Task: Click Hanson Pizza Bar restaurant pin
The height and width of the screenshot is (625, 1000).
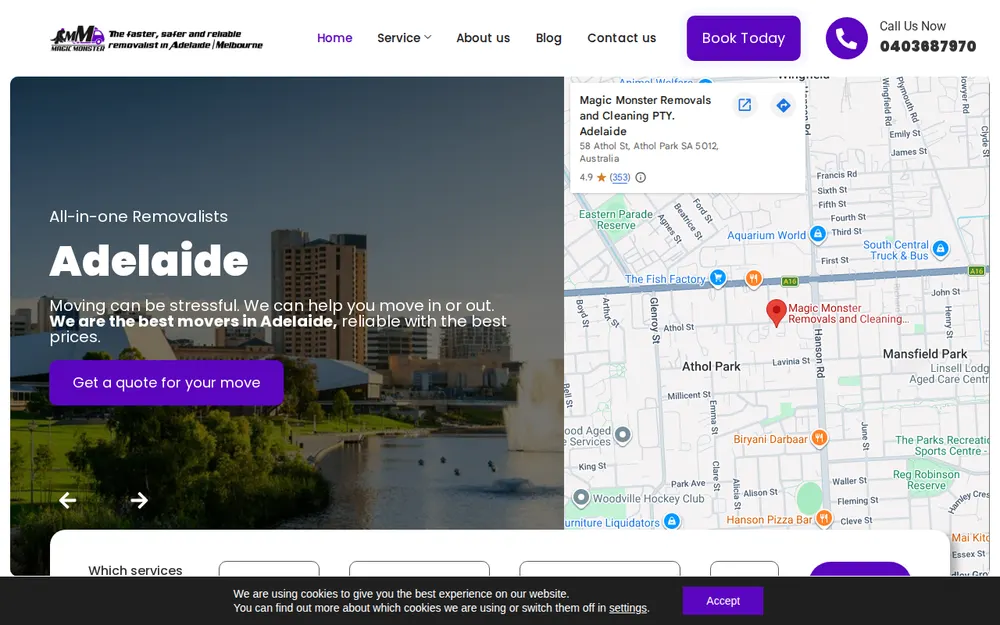Action: (824, 518)
